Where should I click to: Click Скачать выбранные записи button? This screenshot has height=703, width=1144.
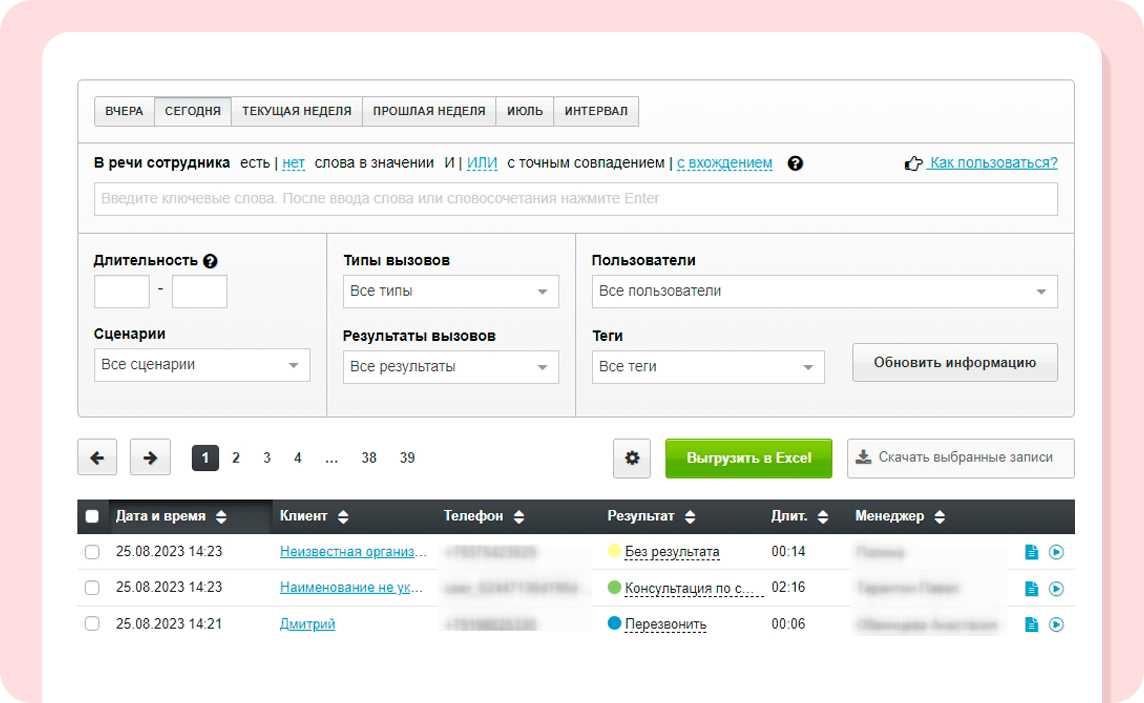pos(960,458)
